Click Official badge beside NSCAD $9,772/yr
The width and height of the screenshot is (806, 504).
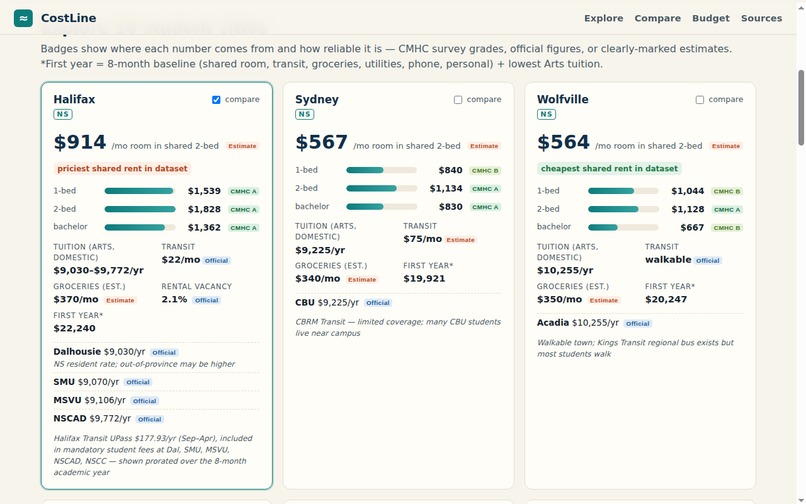pyautogui.click(x=150, y=420)
